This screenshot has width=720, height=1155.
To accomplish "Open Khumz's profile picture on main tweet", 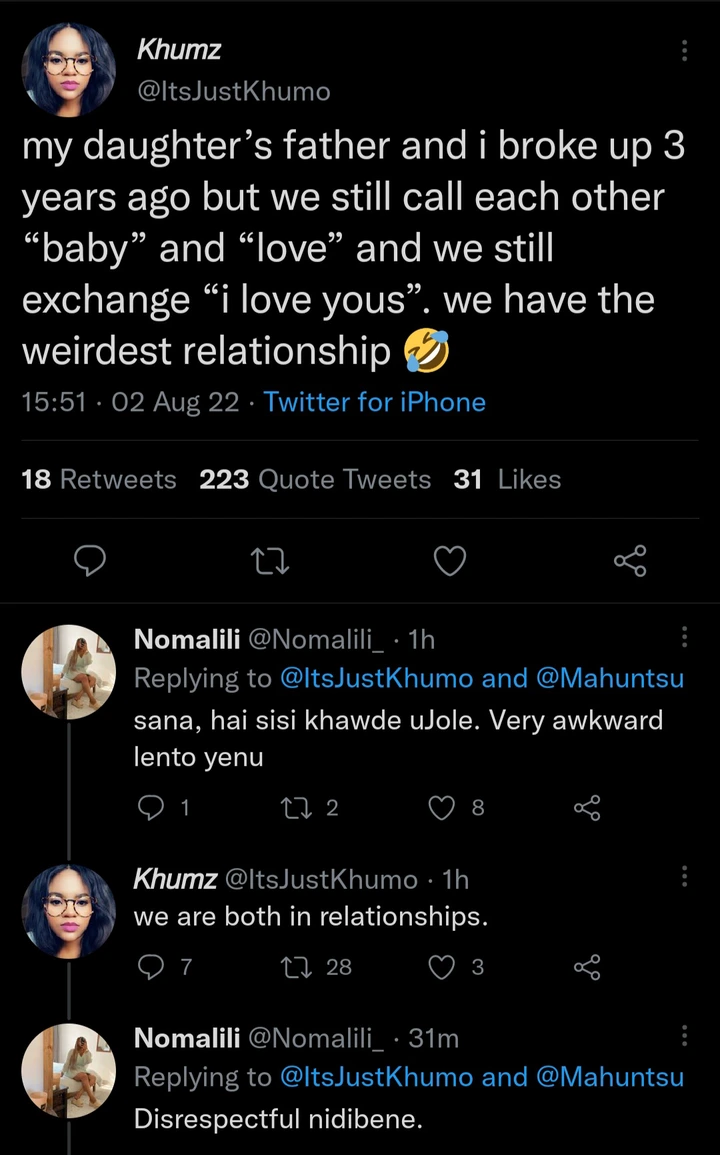I will click(69, 71).
